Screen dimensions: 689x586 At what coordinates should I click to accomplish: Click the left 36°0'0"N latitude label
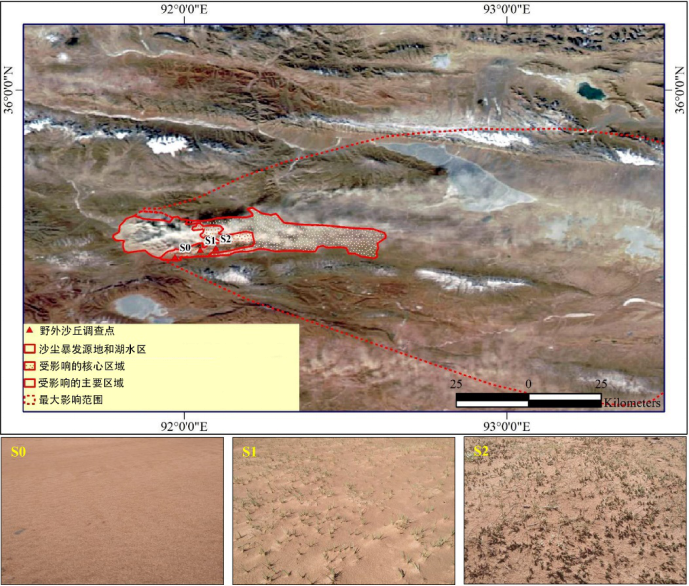click(x=9, y=90)
